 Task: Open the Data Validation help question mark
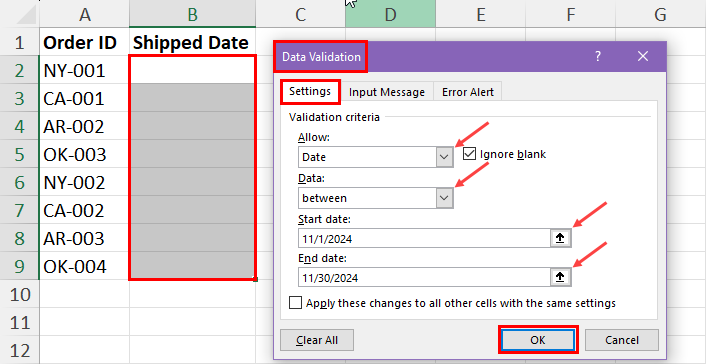597,57
